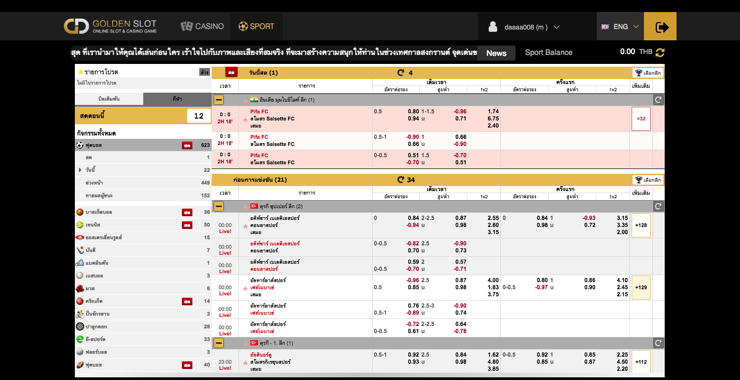Select the boxing sport with count 6
The image size is (740, 380).
(143, 288)
